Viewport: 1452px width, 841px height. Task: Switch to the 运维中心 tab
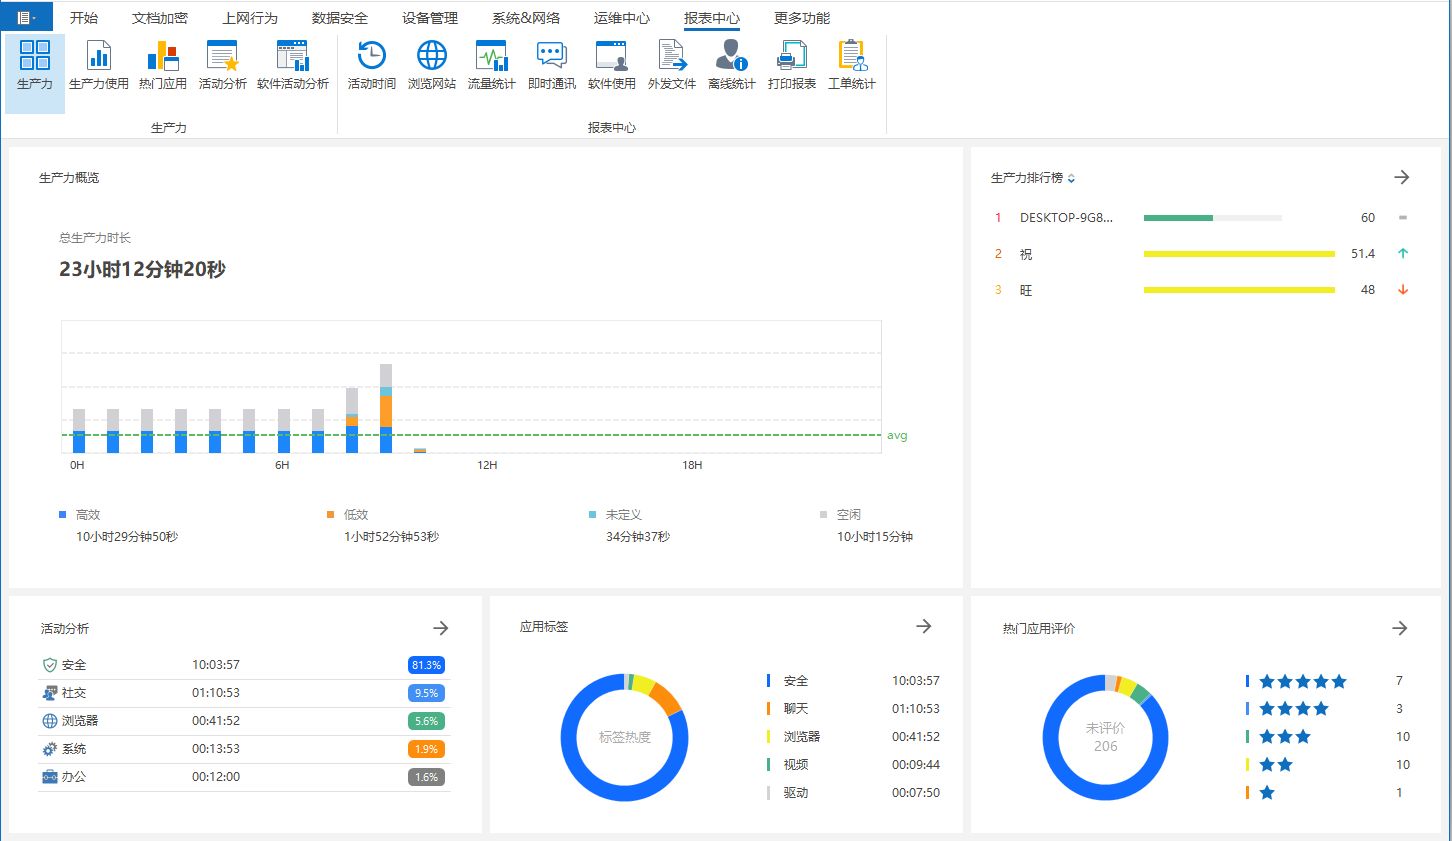(x=622, y=18)
